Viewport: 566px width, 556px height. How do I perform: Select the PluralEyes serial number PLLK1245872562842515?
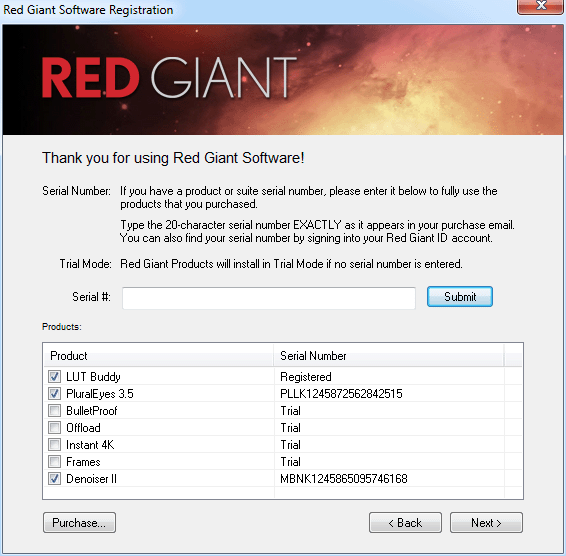pos(341,394)
